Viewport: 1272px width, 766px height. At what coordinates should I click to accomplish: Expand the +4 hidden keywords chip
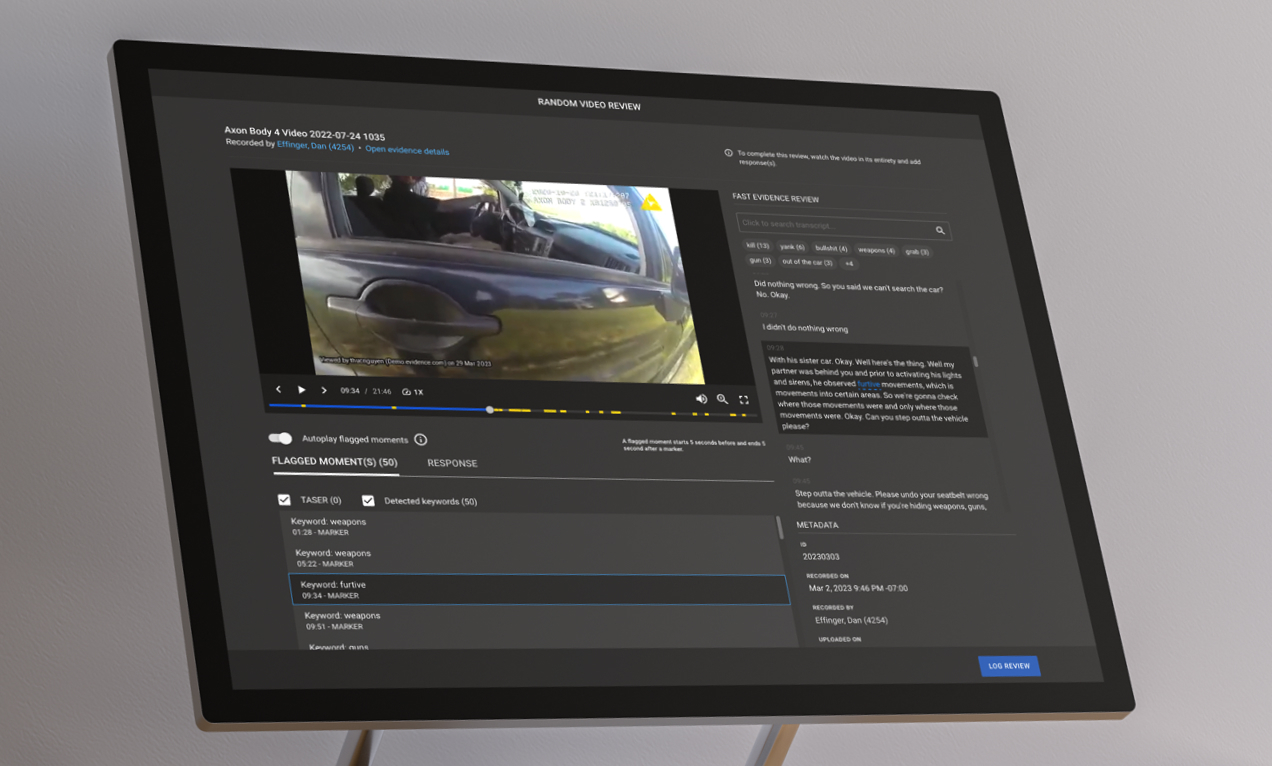(x=849, y=263)
